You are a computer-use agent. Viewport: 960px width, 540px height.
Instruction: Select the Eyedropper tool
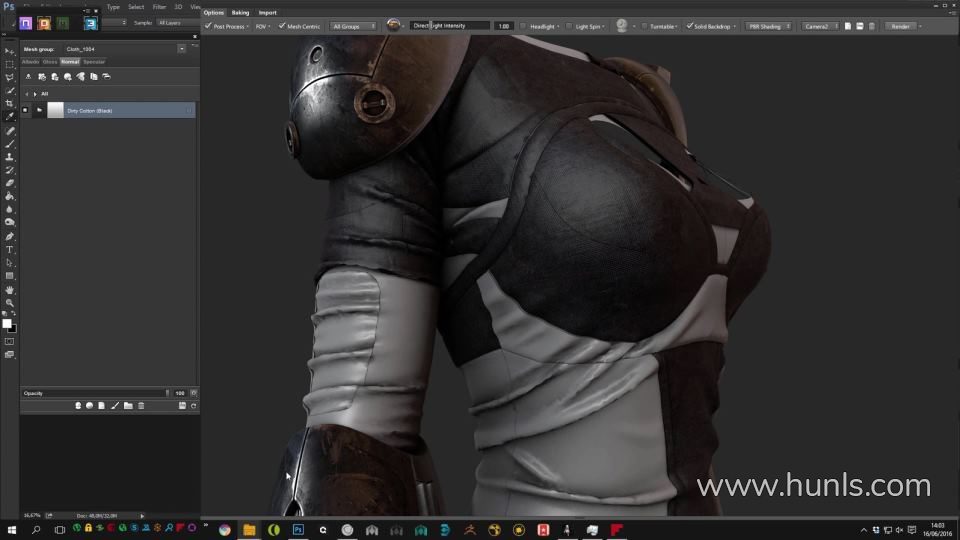click(x=9, y=116)
